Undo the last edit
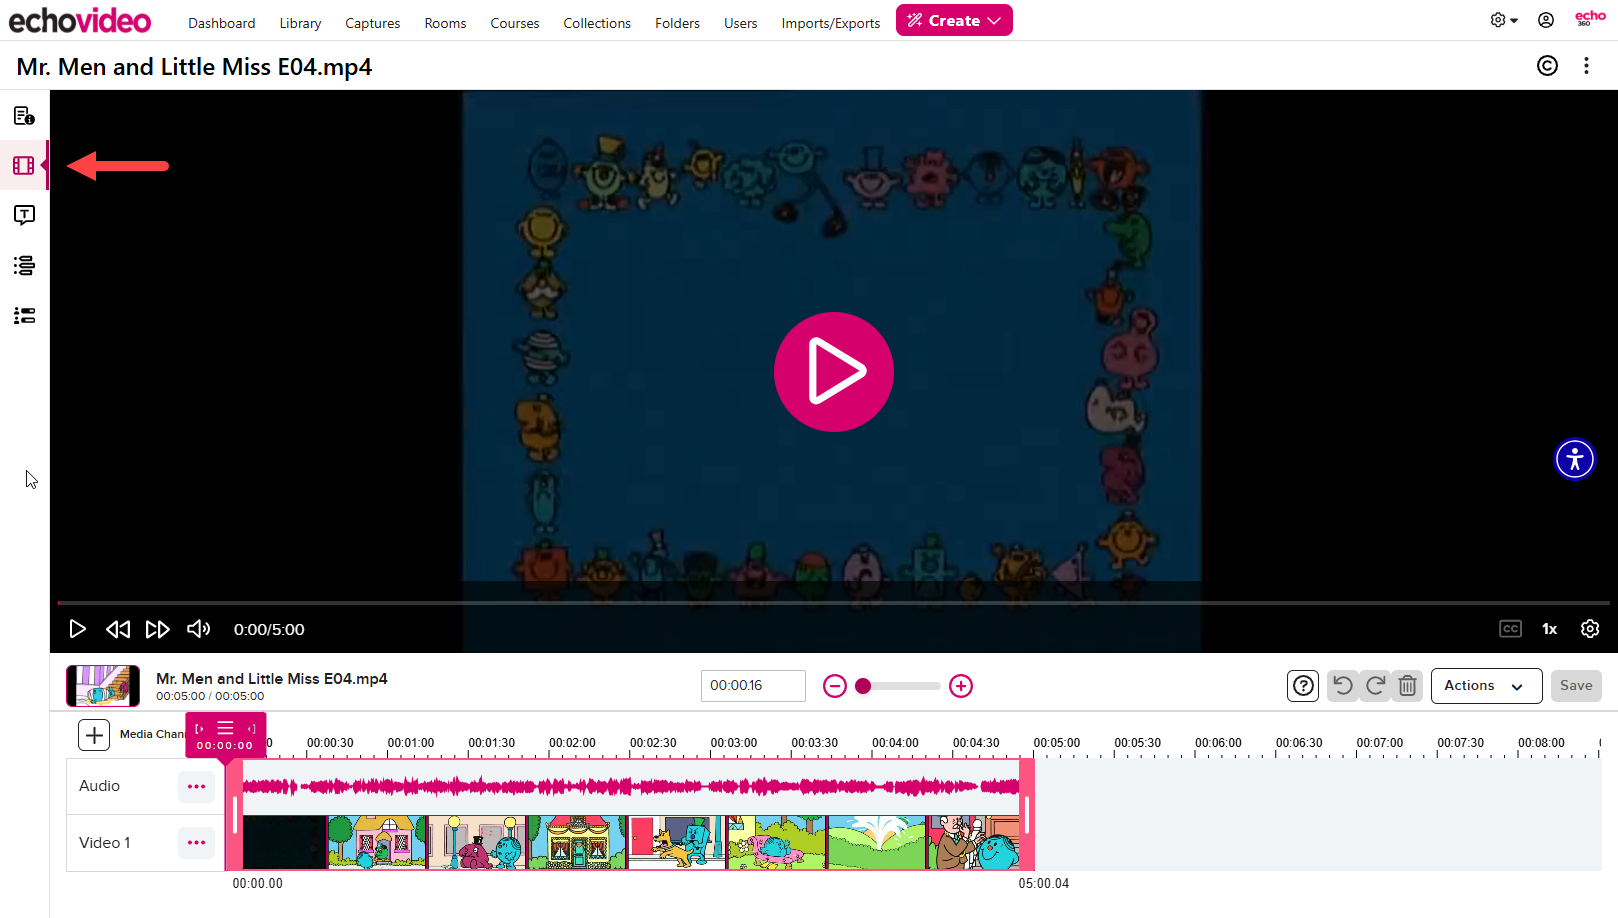The image size is (1618, 918). [1343, 686]
